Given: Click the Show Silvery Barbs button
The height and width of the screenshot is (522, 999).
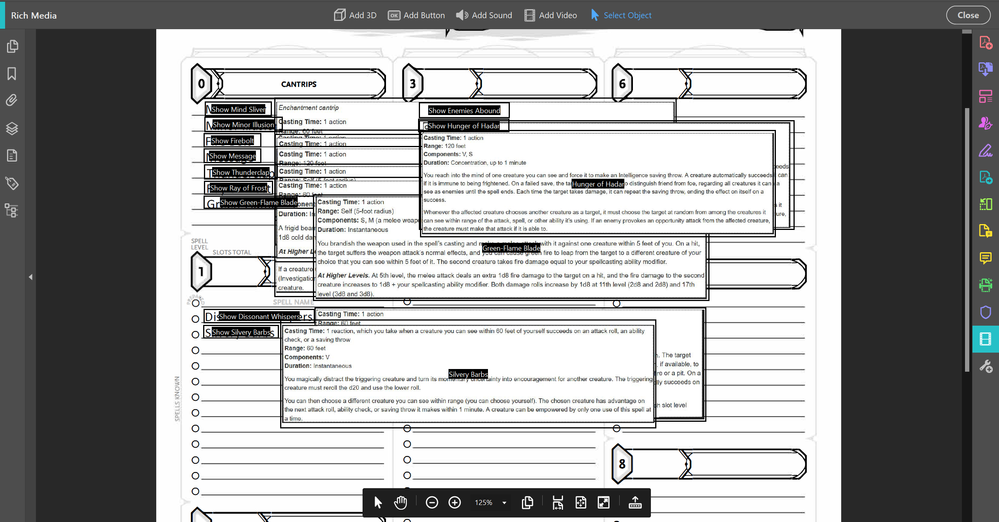Looking at the screenshot, I should click(241, 332).
